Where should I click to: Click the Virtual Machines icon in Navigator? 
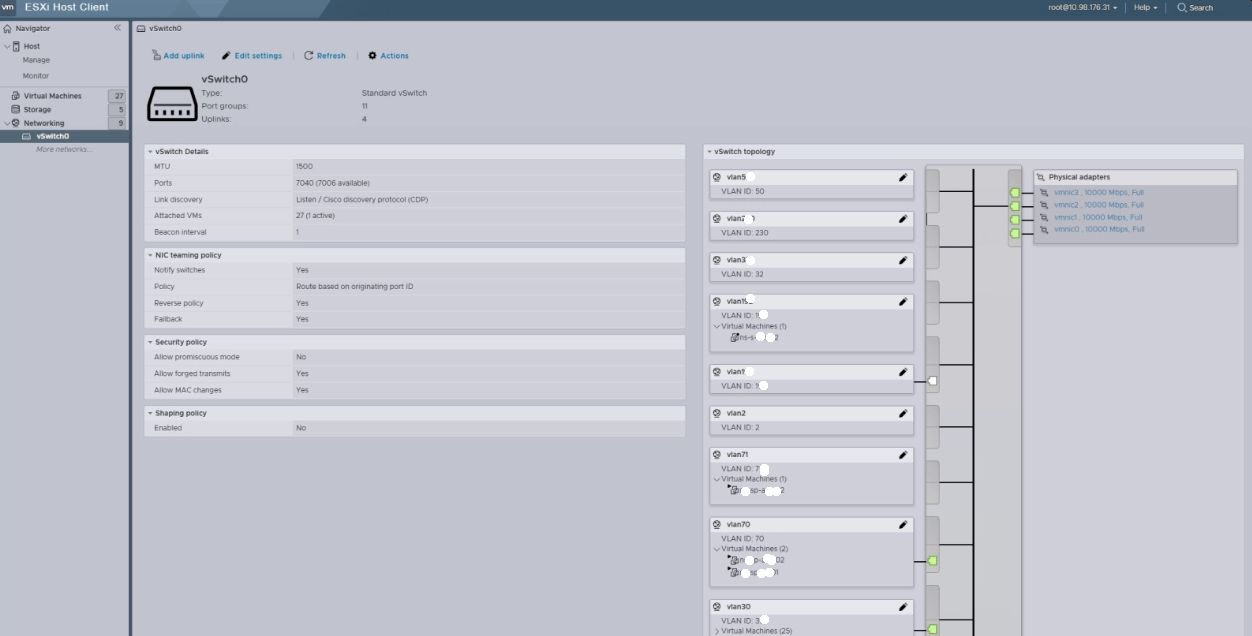pyautogui.click(x=16, y=96)
